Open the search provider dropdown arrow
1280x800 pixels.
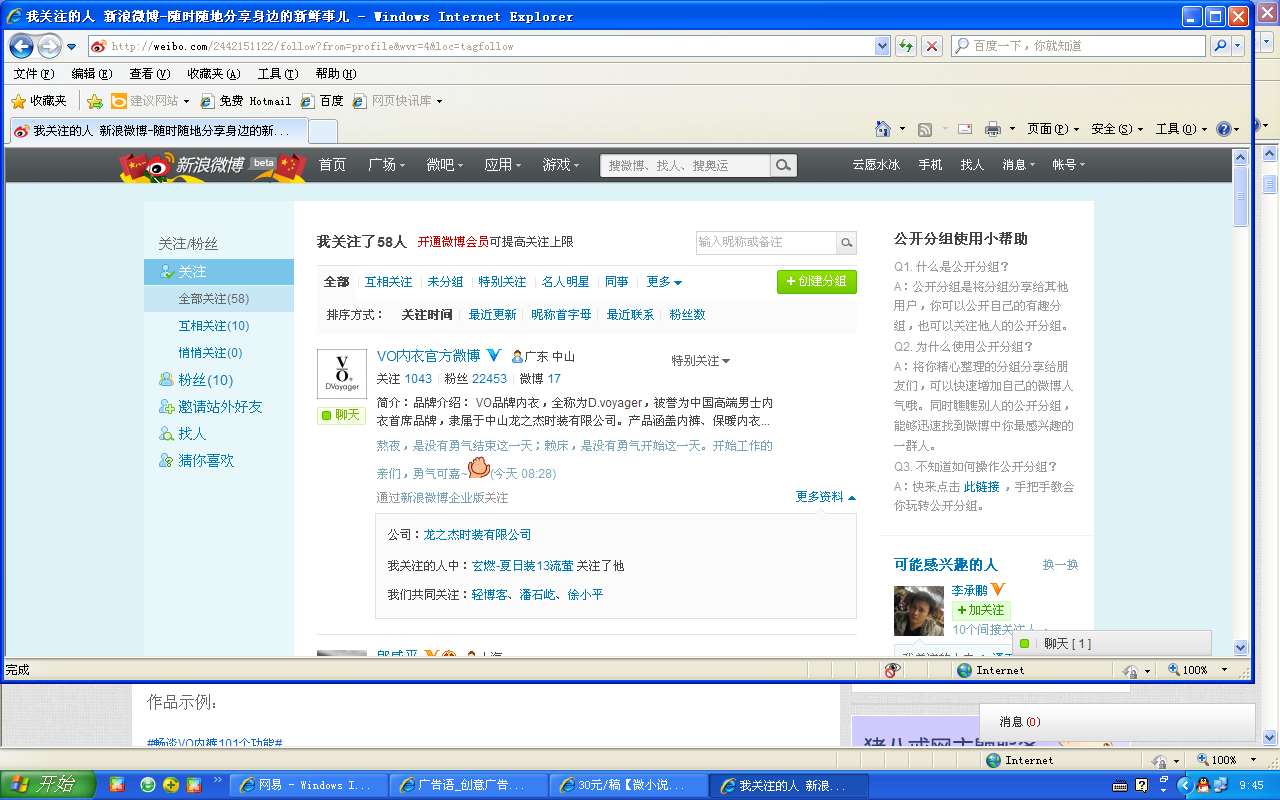tap(1238, 46)
